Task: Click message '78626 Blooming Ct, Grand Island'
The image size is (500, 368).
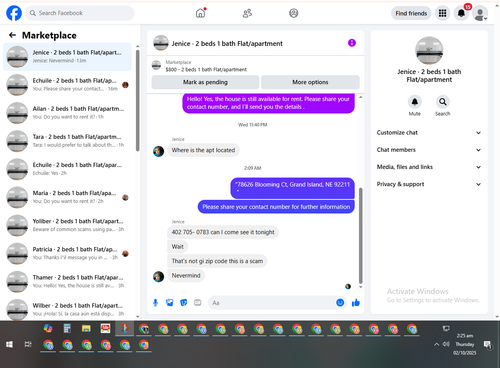Action: pos(292,188)
